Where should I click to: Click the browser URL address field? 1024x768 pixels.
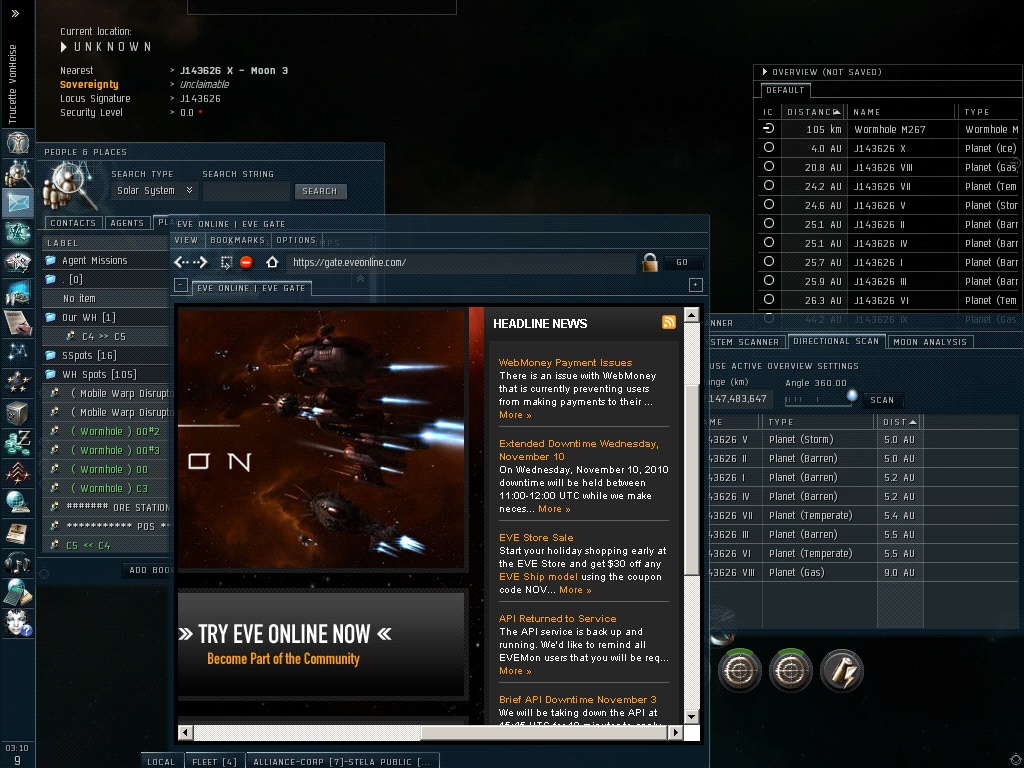pos(462,262)
